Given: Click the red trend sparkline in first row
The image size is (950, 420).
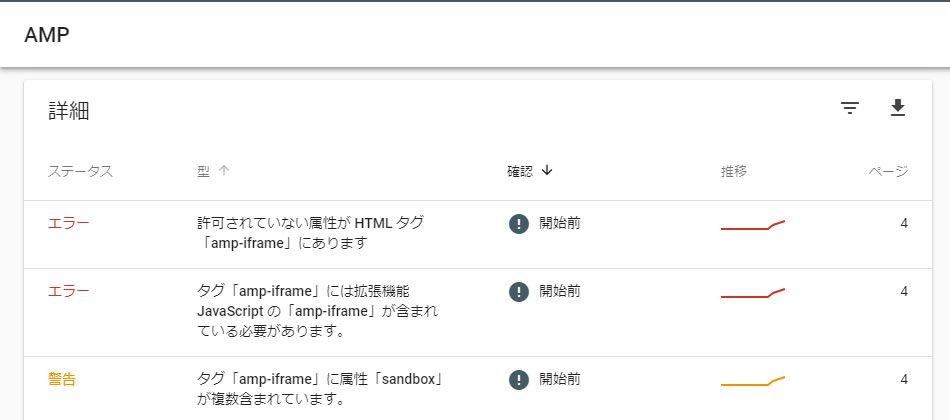Looking at the screenshot, I should pyautogui.click(x=752, y=225).
